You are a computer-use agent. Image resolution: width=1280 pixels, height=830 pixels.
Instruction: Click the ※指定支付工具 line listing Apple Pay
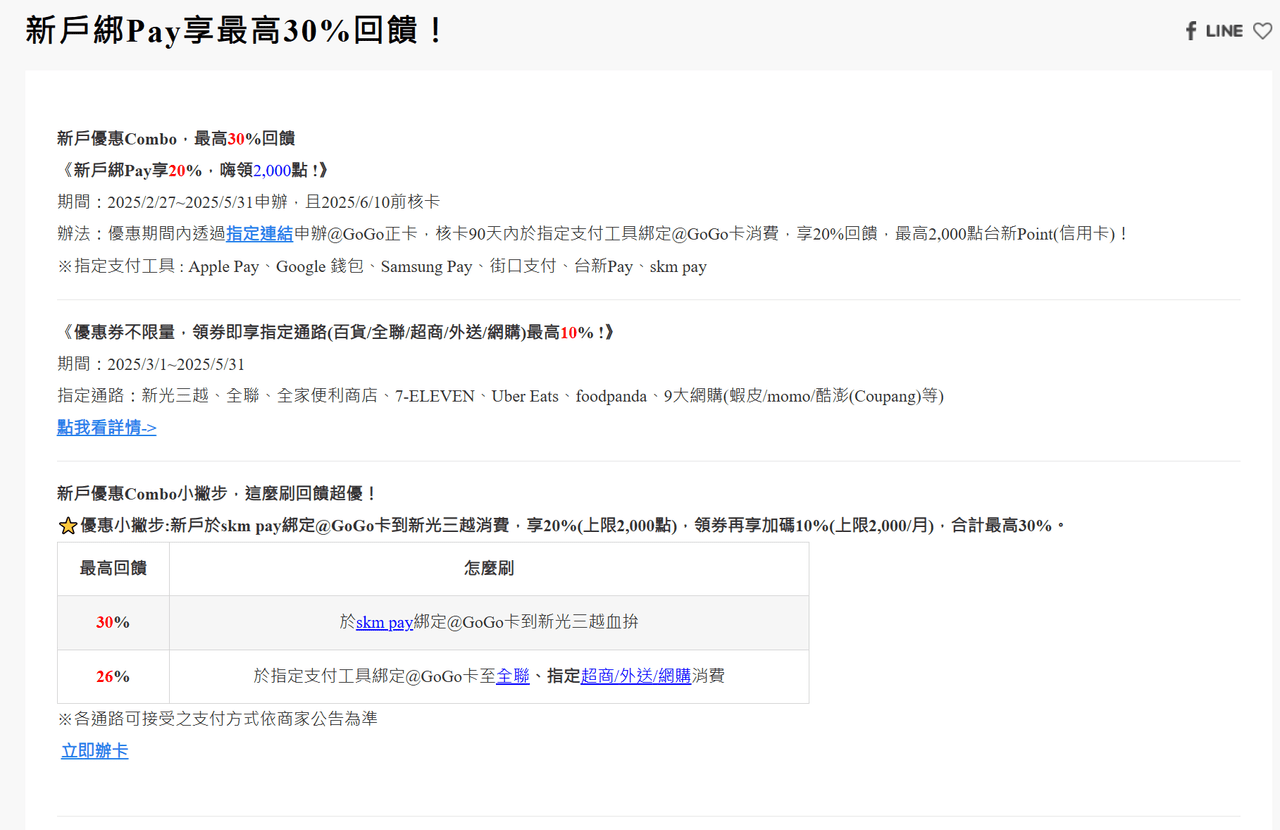[382, 267]
